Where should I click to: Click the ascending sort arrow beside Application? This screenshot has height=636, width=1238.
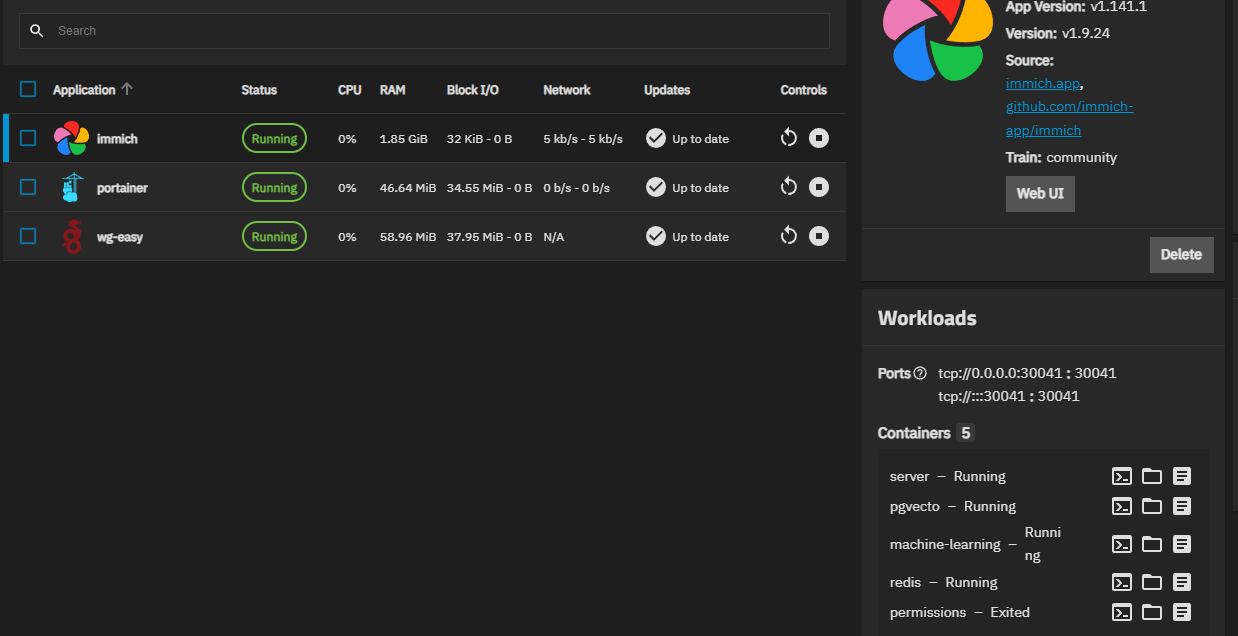click(x=126, y=89)
